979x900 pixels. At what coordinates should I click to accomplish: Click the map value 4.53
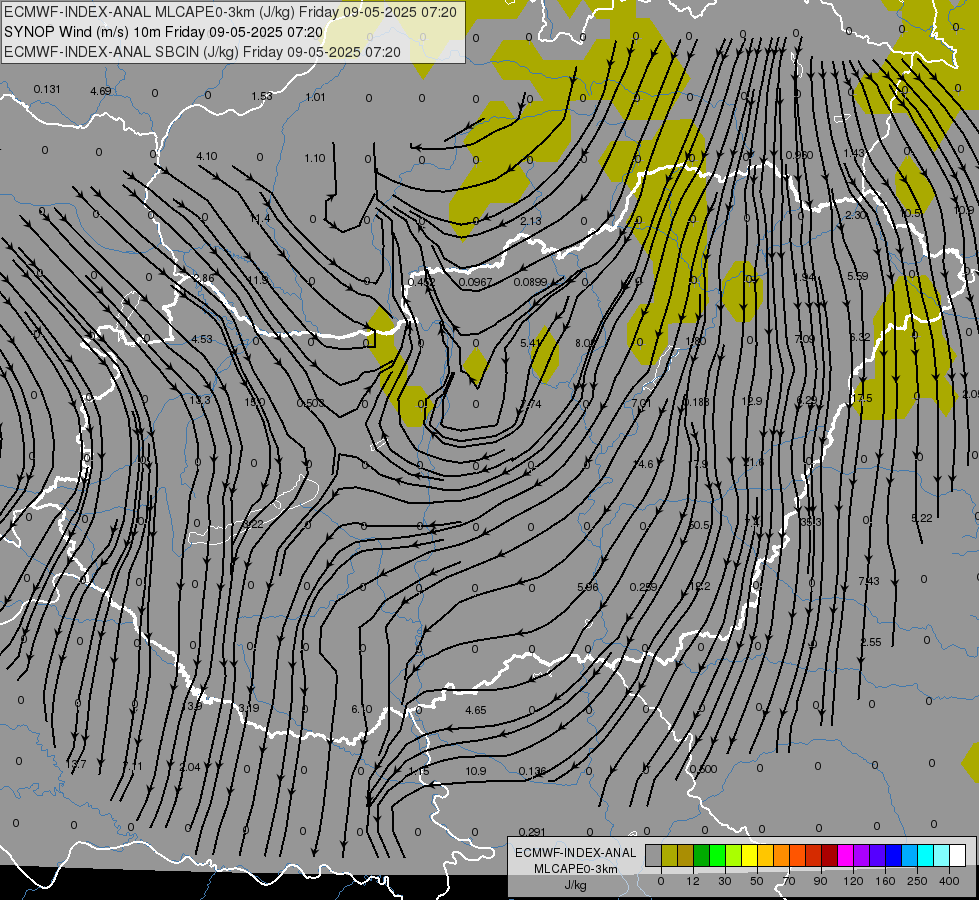click(x=202, y=339)
